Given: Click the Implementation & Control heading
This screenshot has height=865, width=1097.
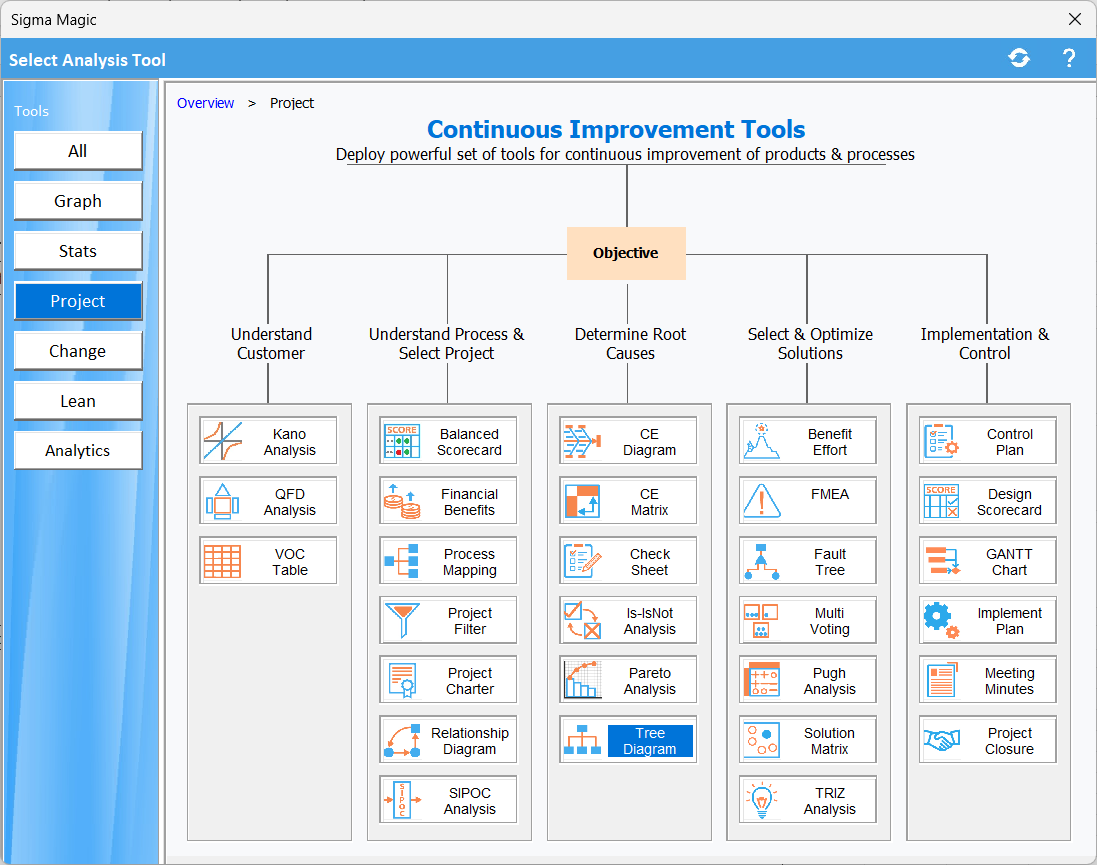Looking at the screenshot, I should (984, 344).
